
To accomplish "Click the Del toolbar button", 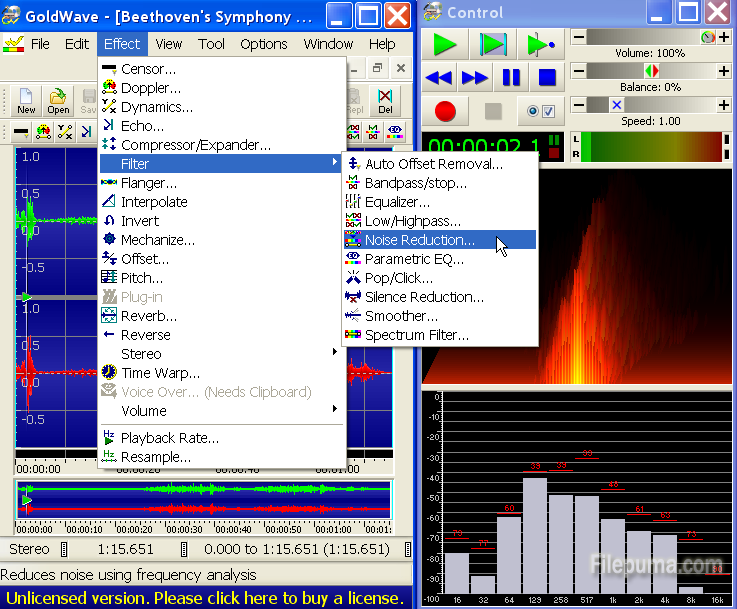I will point(385,101).
